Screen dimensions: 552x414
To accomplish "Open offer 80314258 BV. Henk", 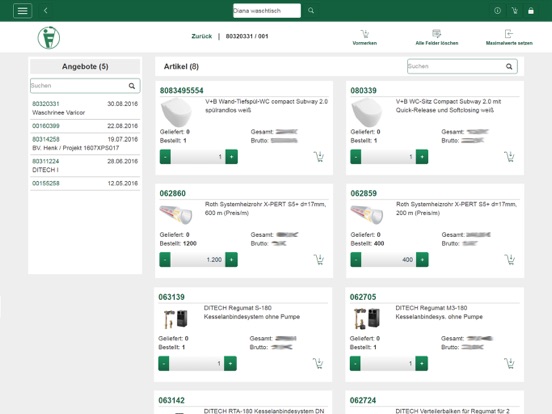I will pos(85,144).
